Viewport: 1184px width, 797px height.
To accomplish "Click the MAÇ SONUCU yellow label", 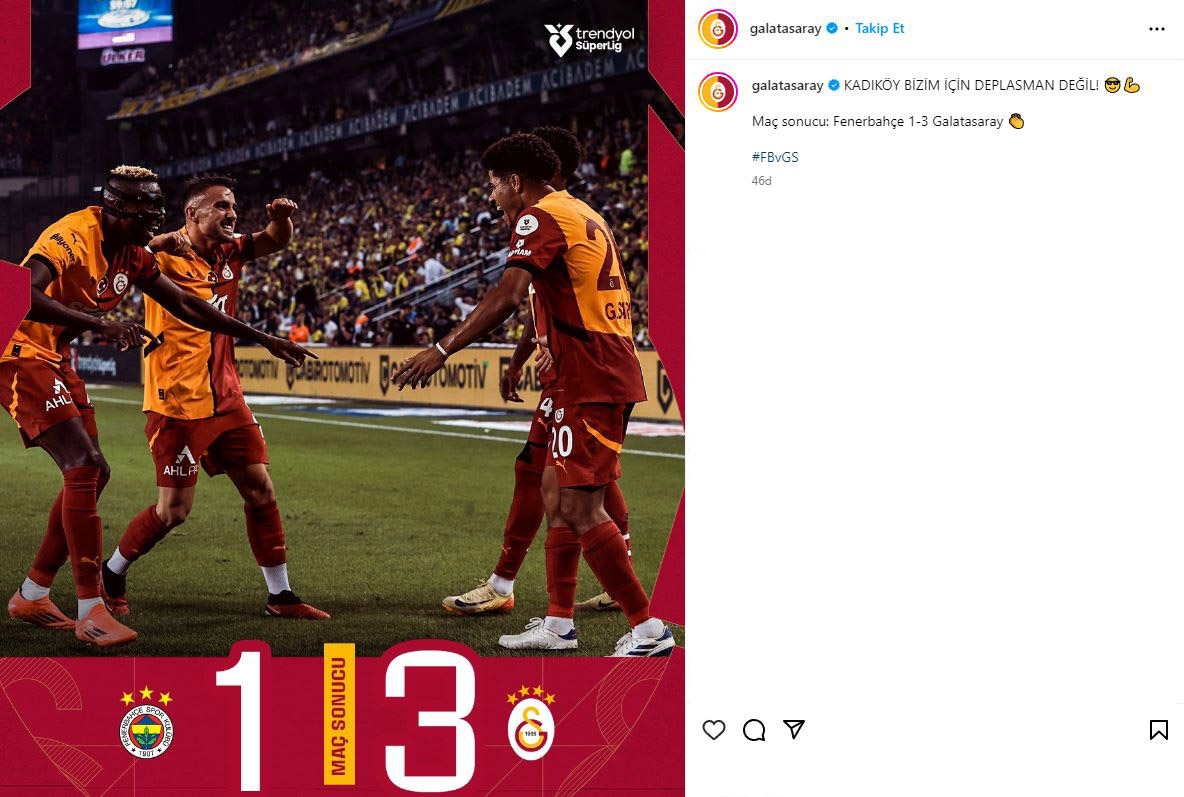I will [x=339, y=714].
